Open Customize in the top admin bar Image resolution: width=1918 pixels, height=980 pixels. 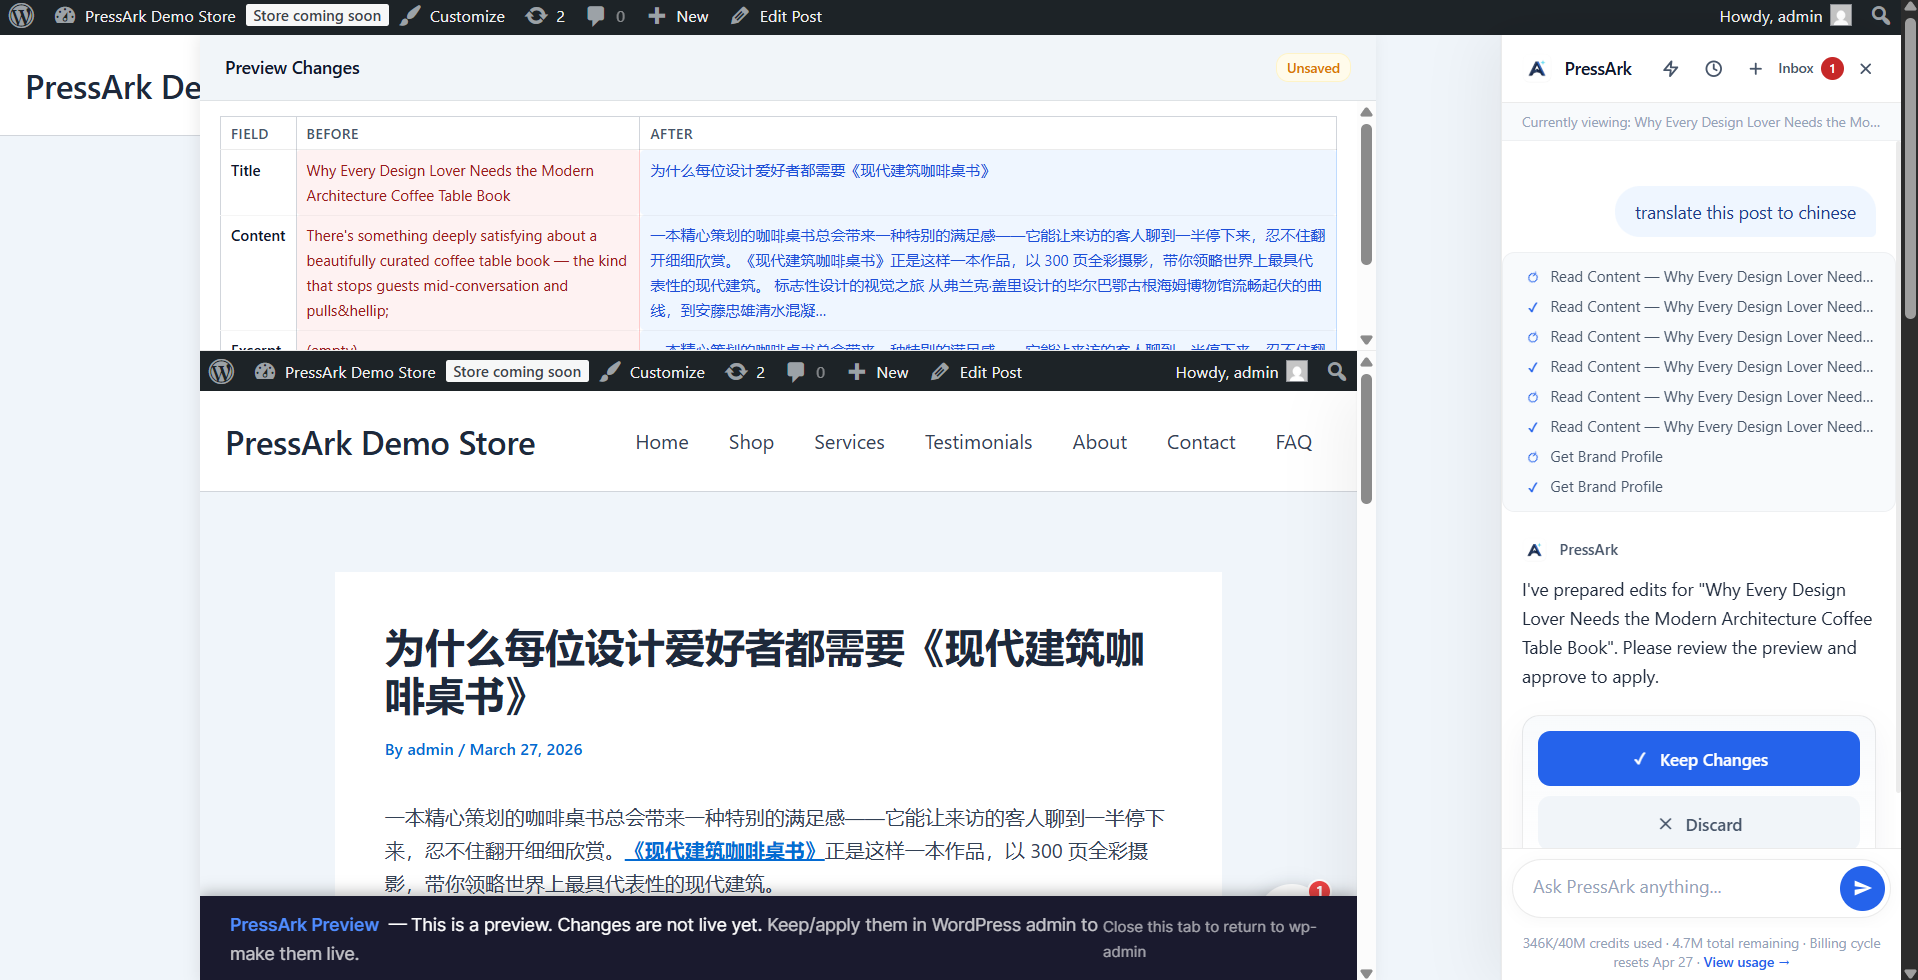453,16
